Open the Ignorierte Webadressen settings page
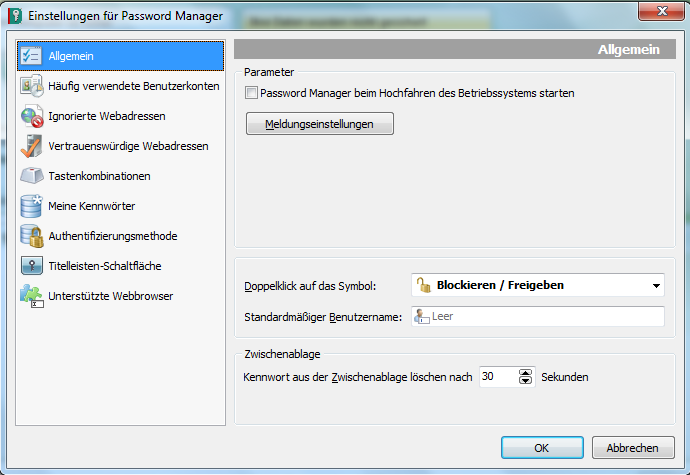The width and height of the screenshot is (690, 475). pos(107,116)
